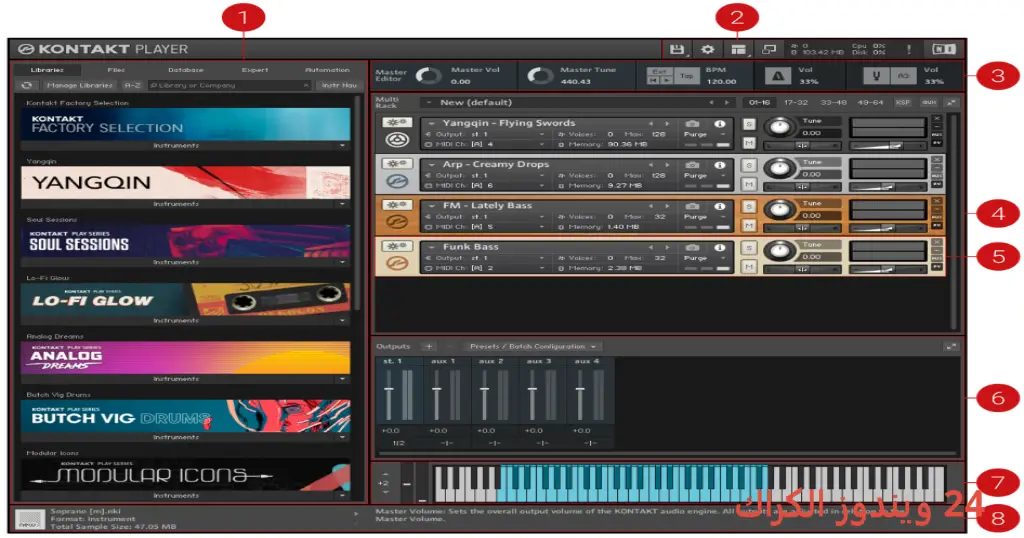Open the Analog Dreams library banner
This screenshot has width=1024, height=538.
coord(185,358)
